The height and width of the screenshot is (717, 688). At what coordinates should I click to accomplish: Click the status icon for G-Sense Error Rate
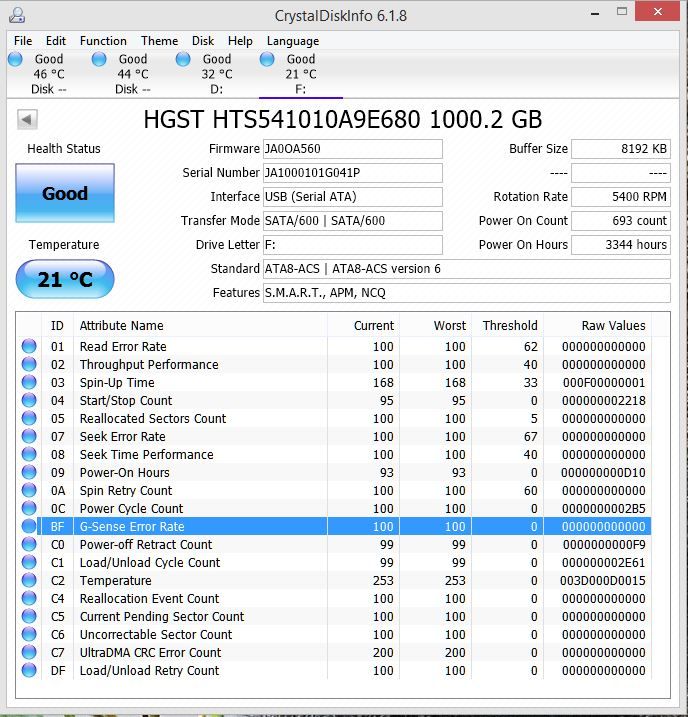29,526
